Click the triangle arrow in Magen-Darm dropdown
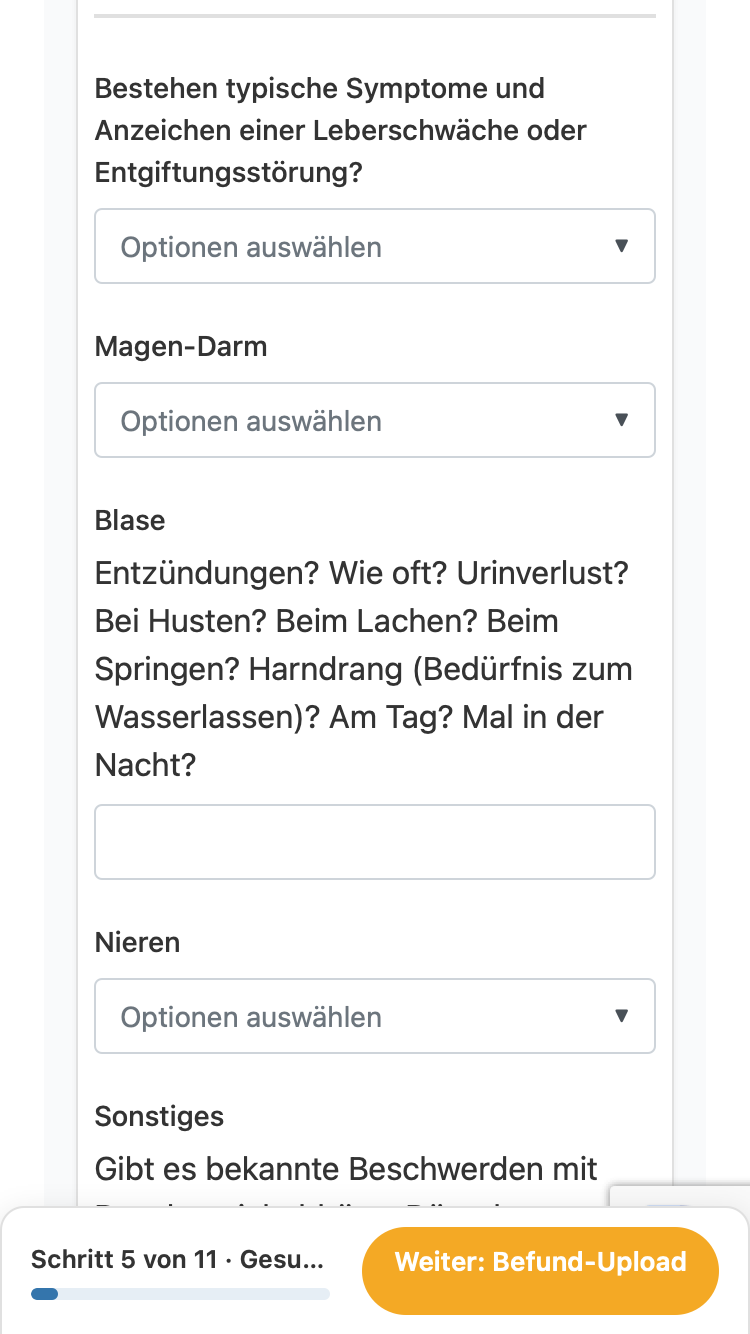The image size is (750, 1334). (622, 420)
